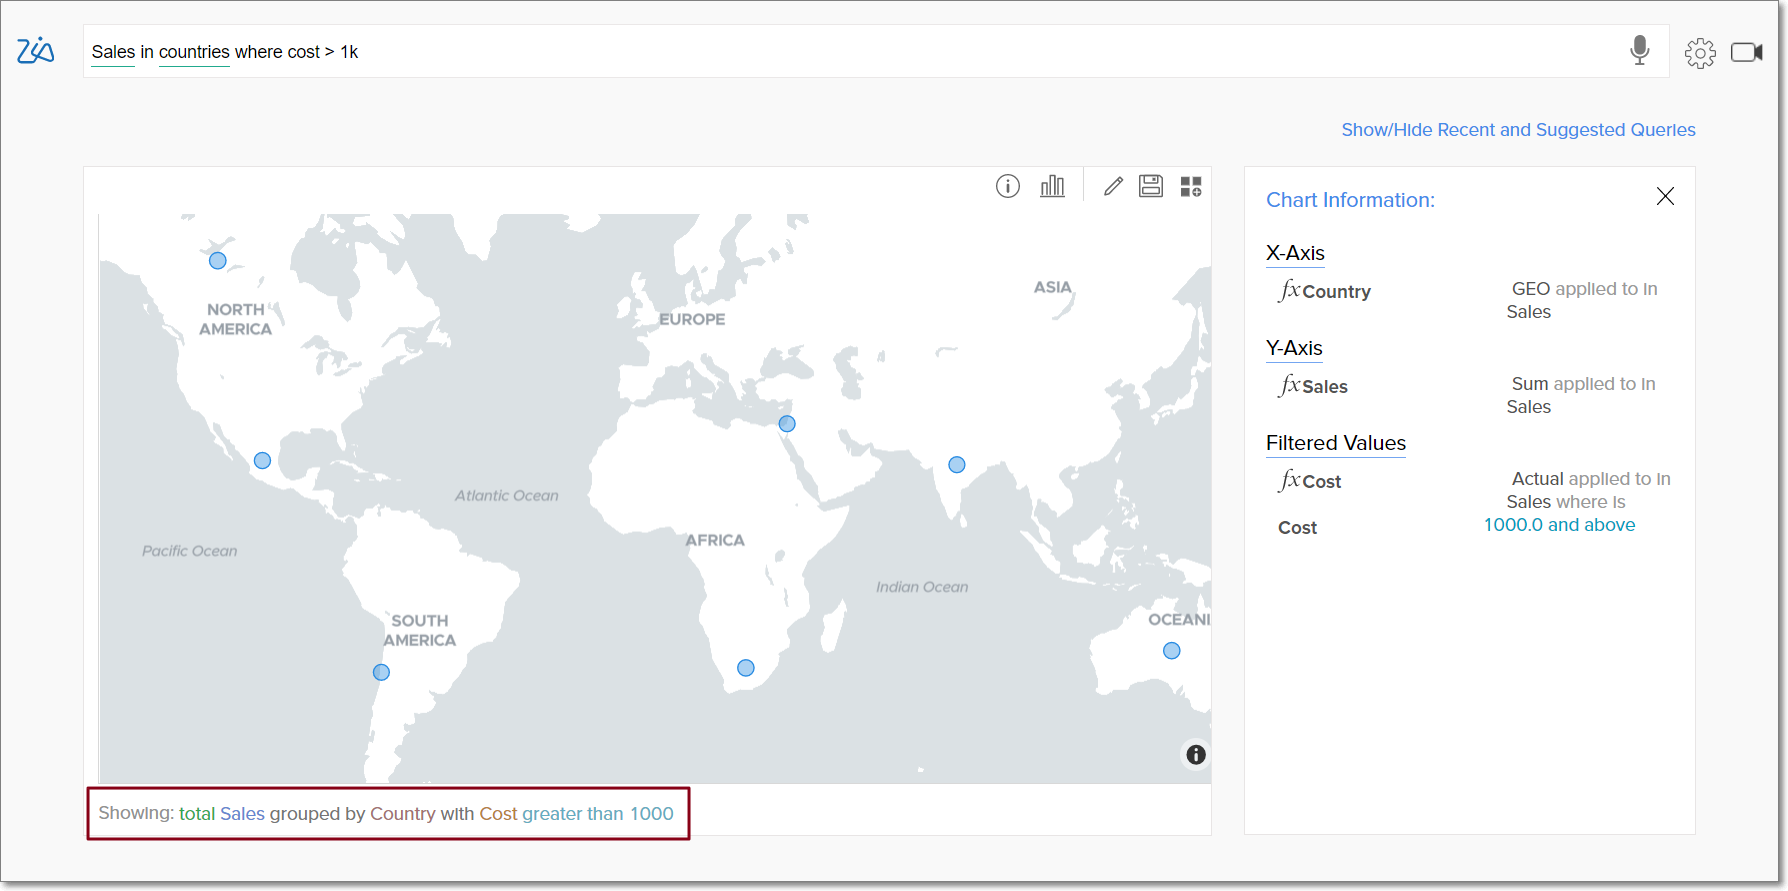Click the Country field under X-Axis
Screen dimensions: 1788x891
pos(1335,292)
